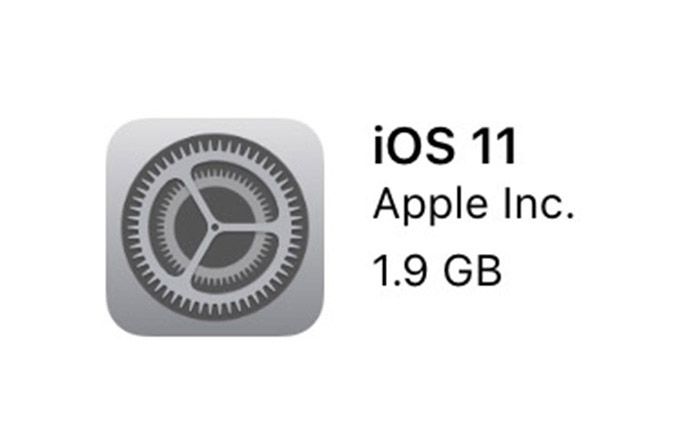Click the dark wedge below the right spoke

pos(231,250)
